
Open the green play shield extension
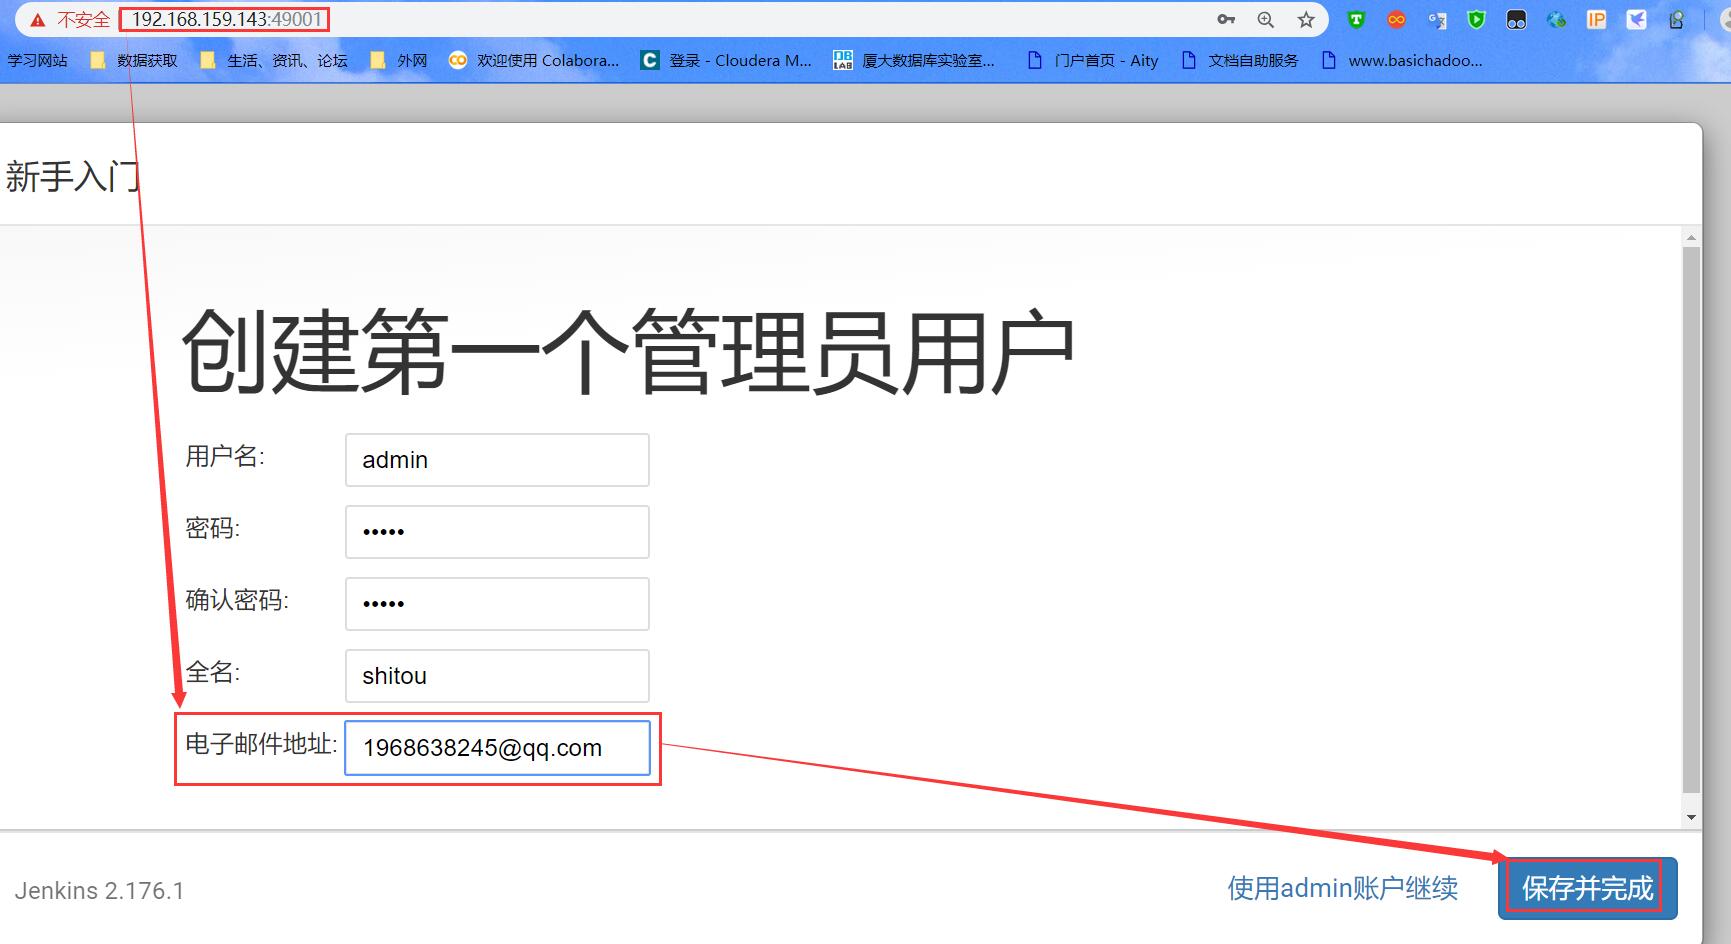click(x=1476, y=19)
